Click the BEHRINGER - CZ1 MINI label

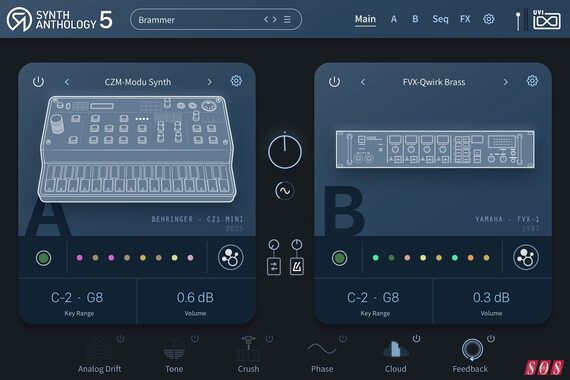(x=197, y=219)
